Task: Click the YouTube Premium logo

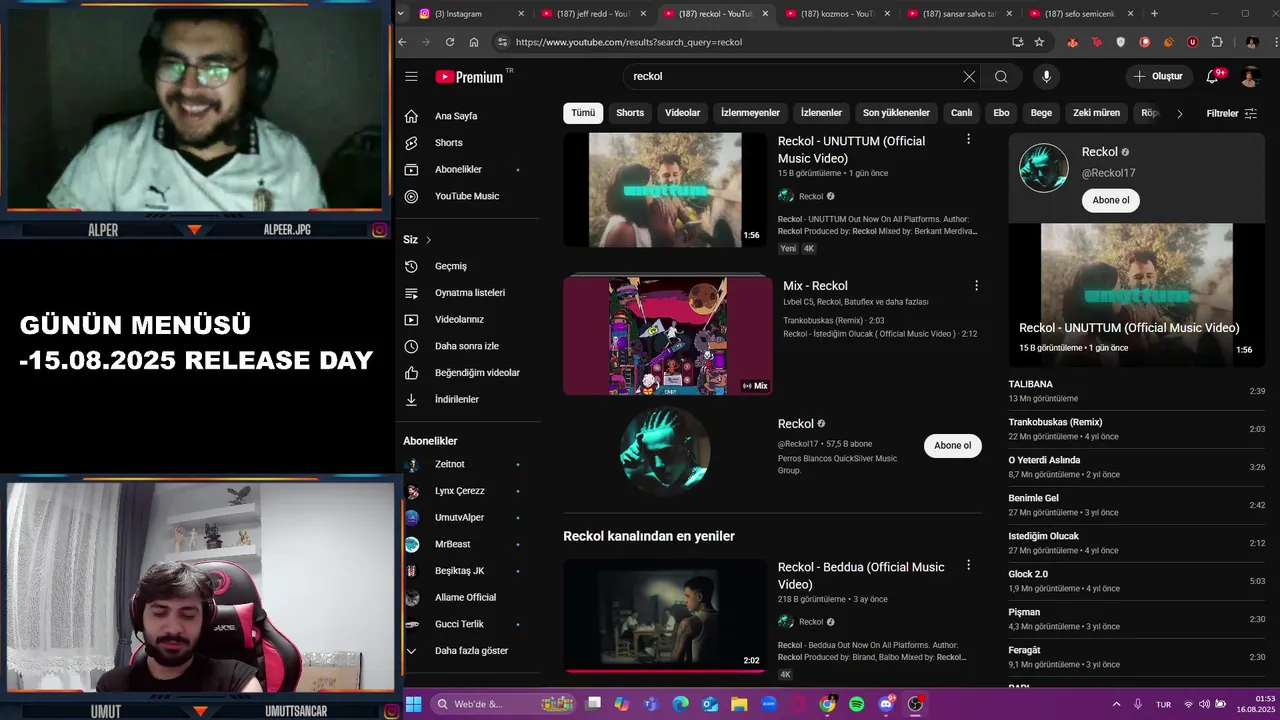Action: 470,77
